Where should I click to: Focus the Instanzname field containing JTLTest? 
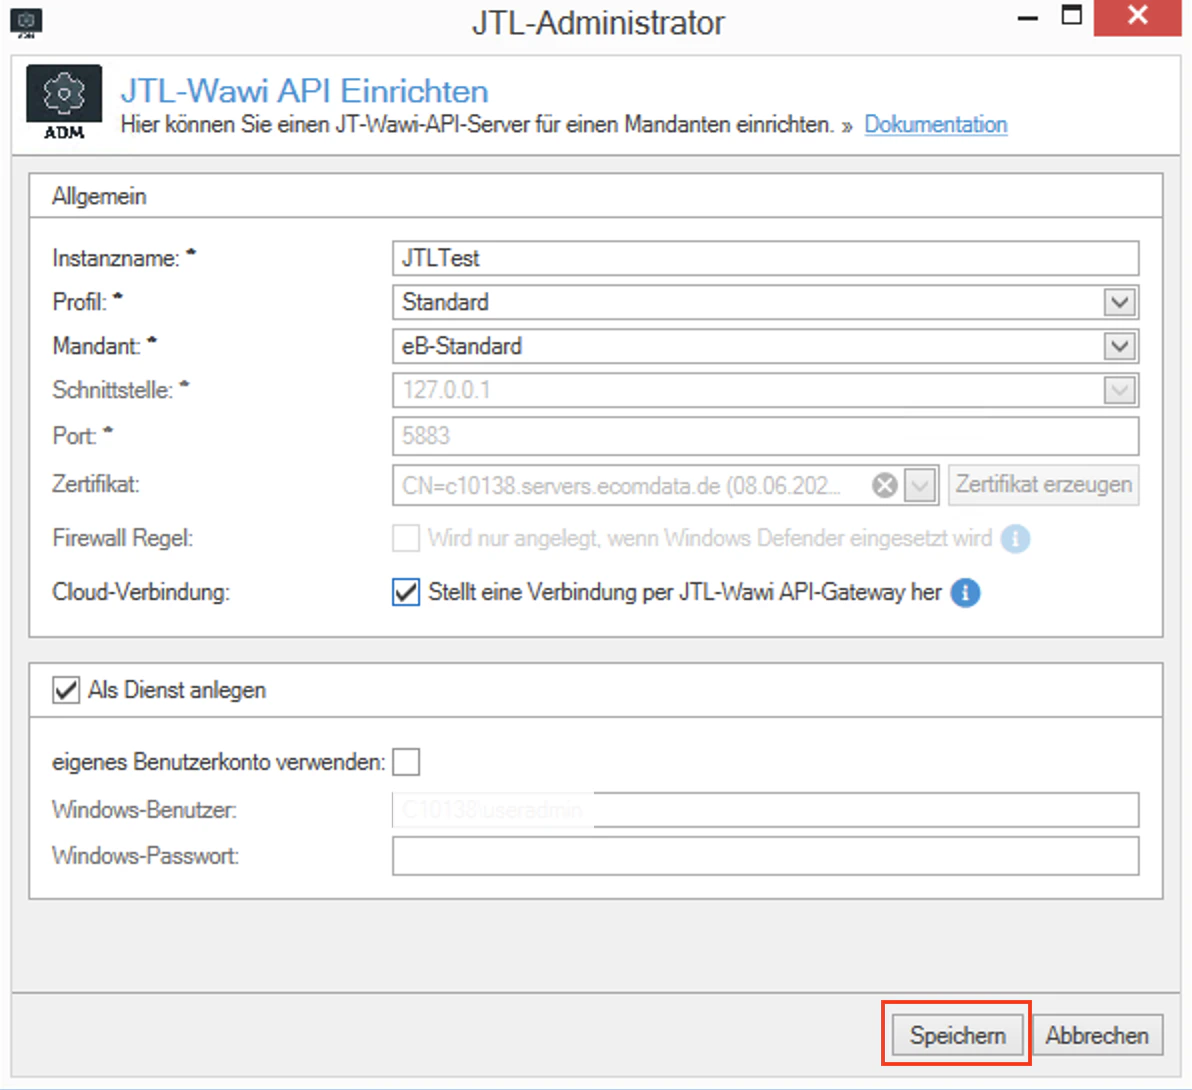[766, 258]
